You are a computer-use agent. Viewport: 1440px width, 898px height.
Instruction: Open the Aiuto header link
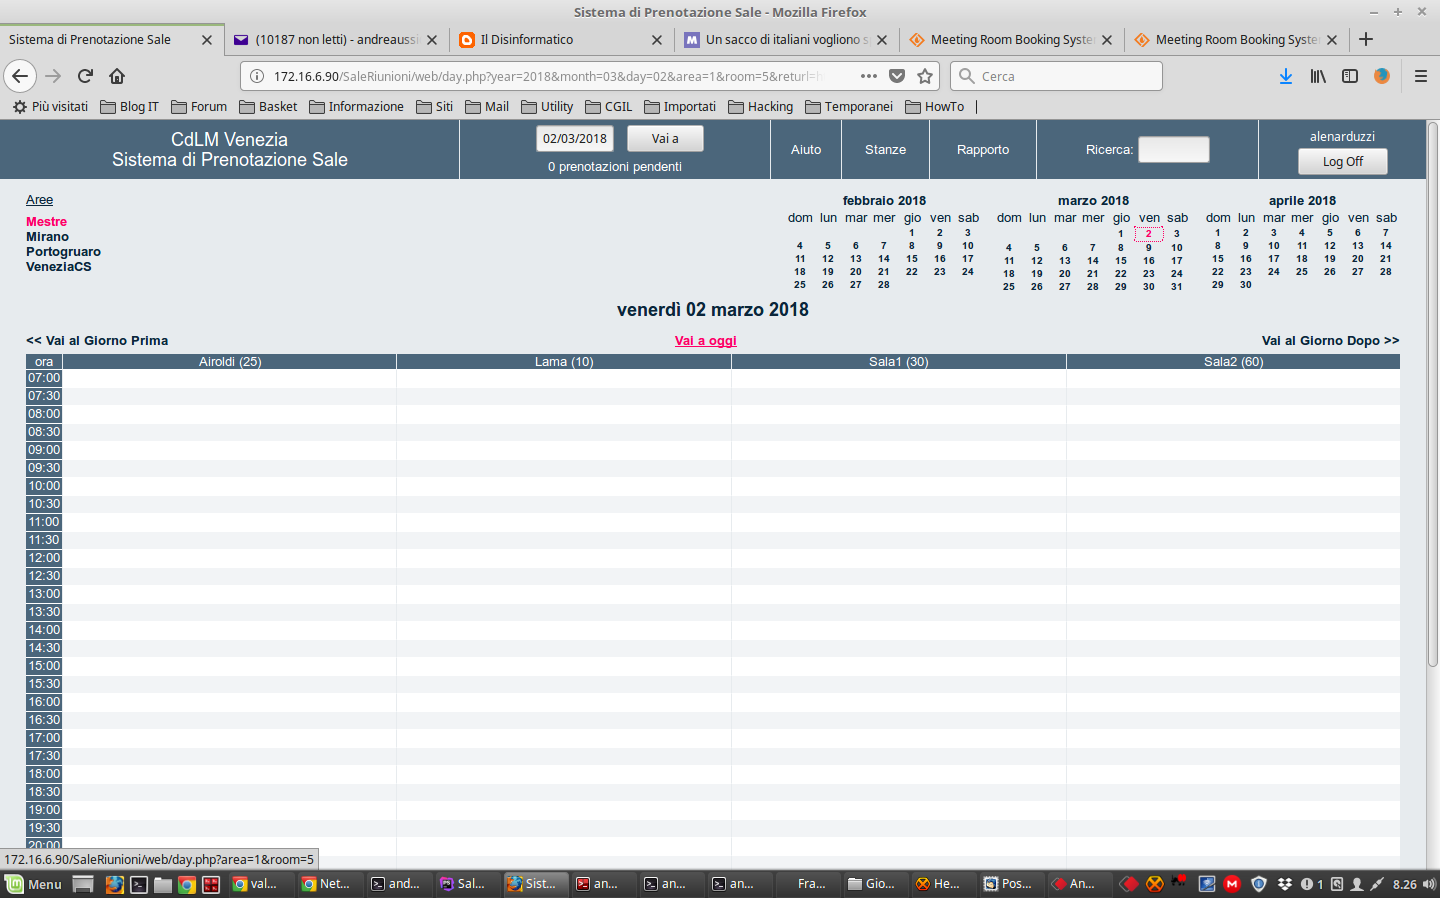point(806,150)
